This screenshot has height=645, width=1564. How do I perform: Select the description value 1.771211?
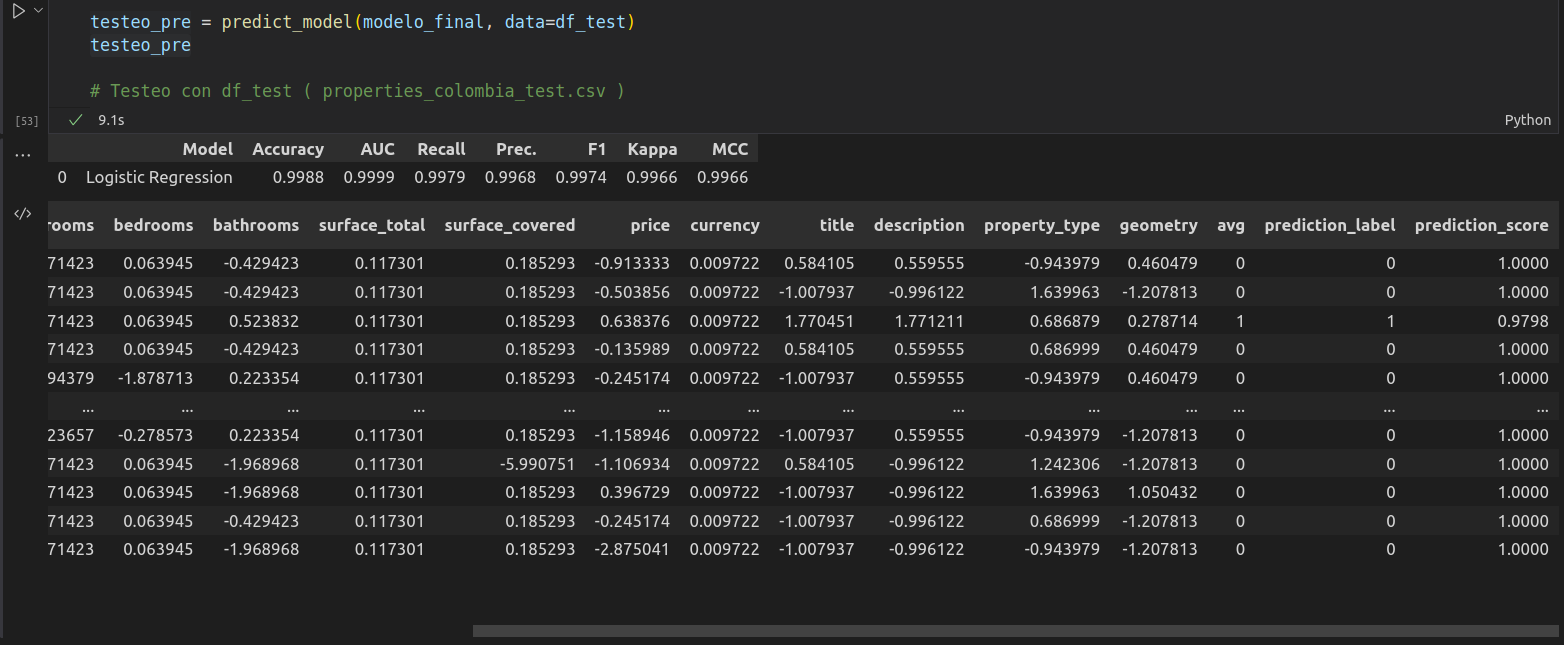coord(929,321)
